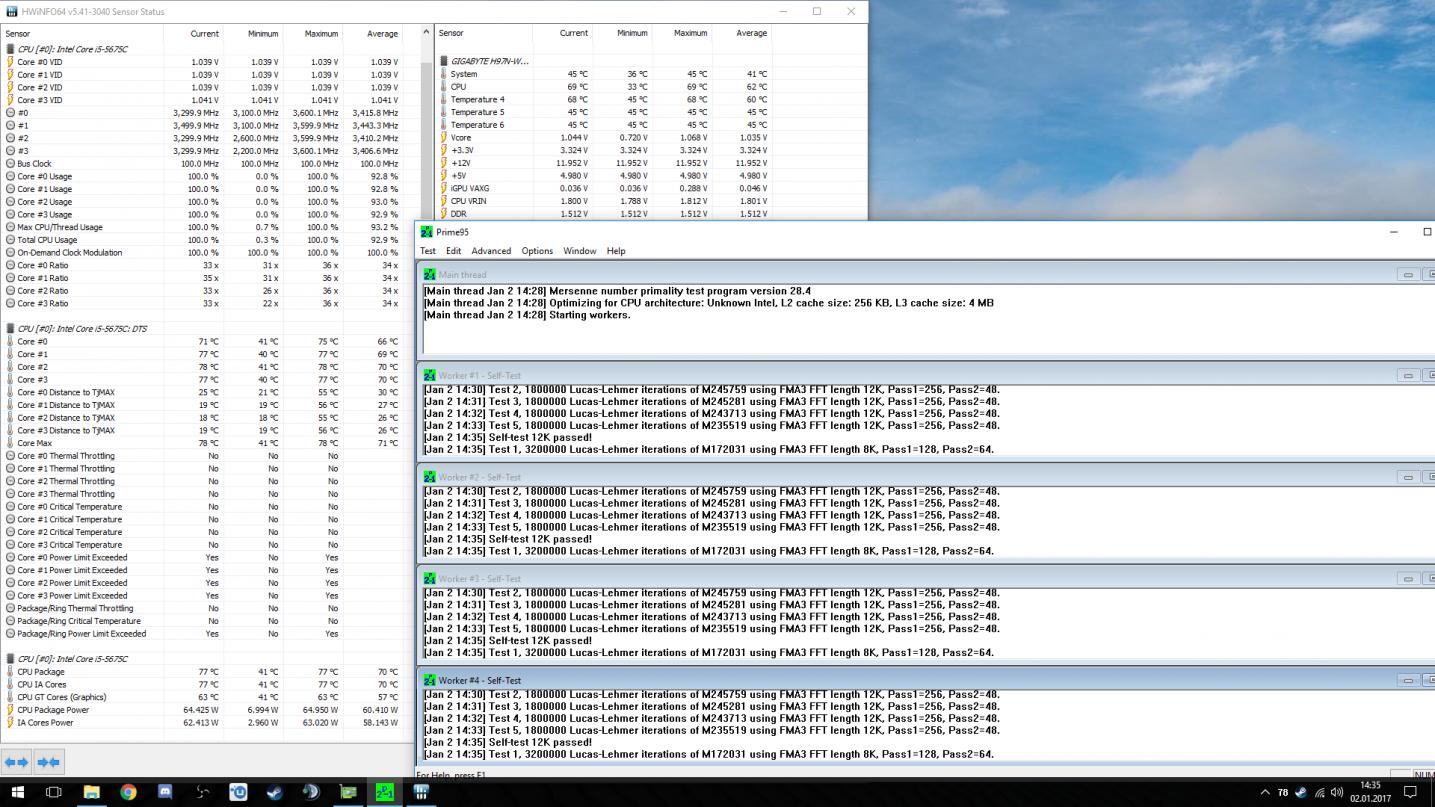Click the Steam icon in the system tray
This screenshot has width=1435, height=807.
click(x=1301, y=793)
